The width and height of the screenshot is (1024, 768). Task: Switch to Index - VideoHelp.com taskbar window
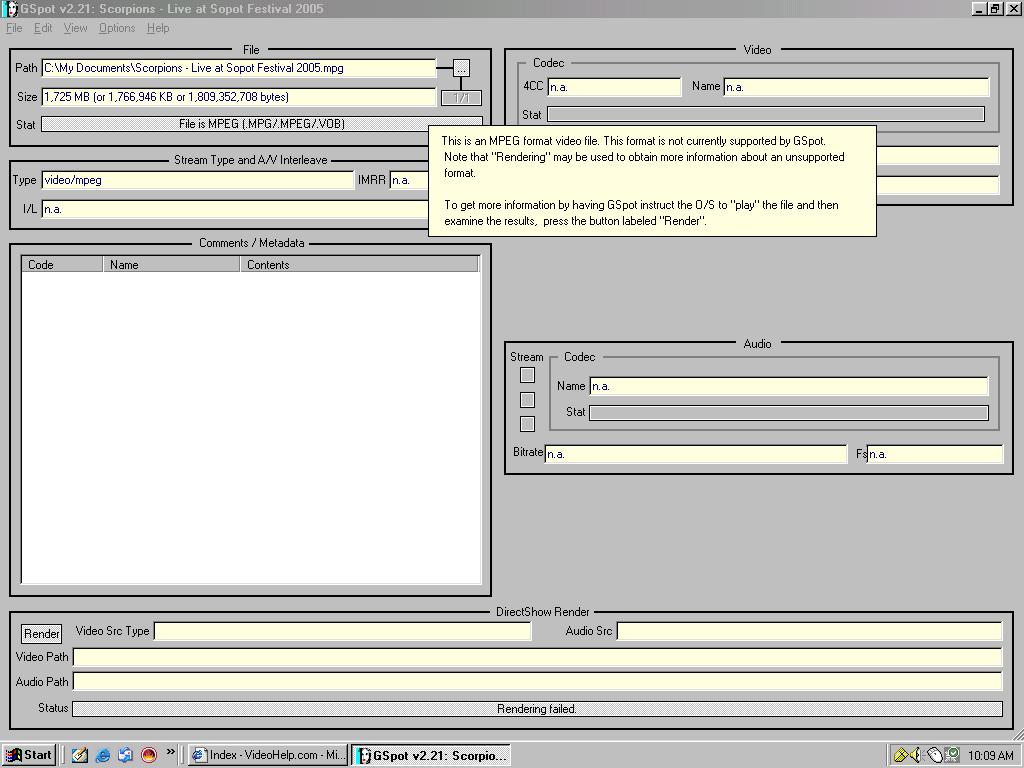click(x=268, y=755)
